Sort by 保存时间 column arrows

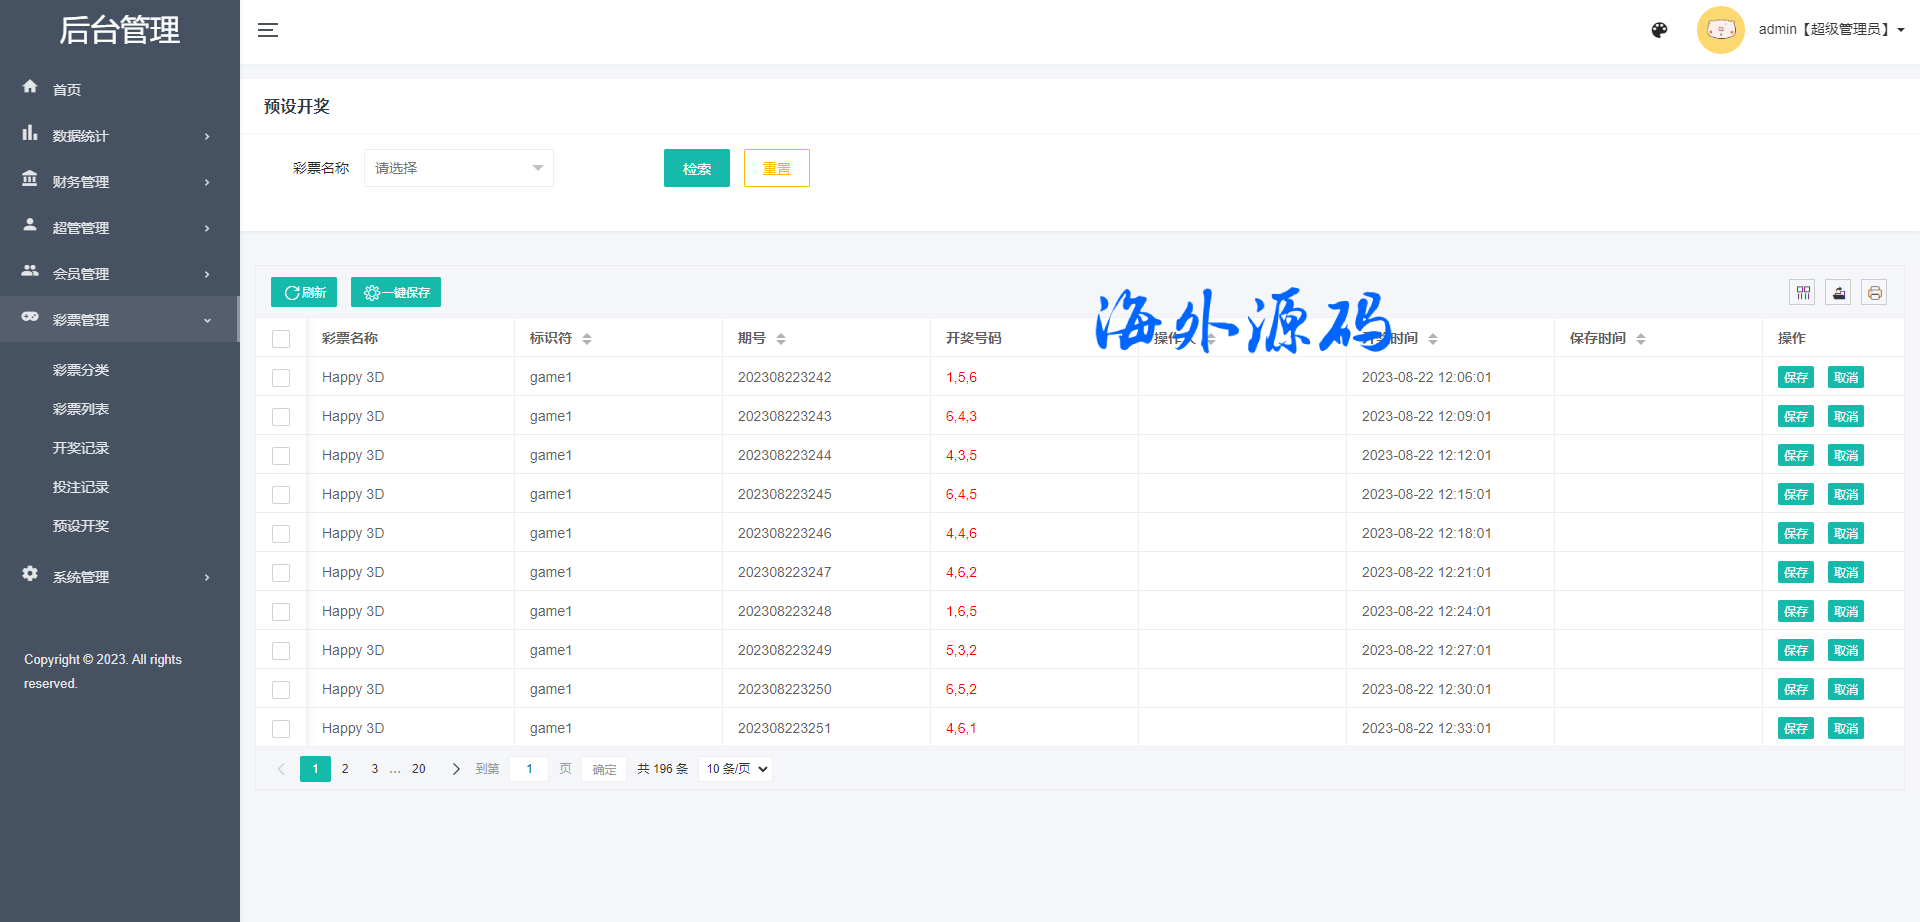click(x=1641, y=339)
